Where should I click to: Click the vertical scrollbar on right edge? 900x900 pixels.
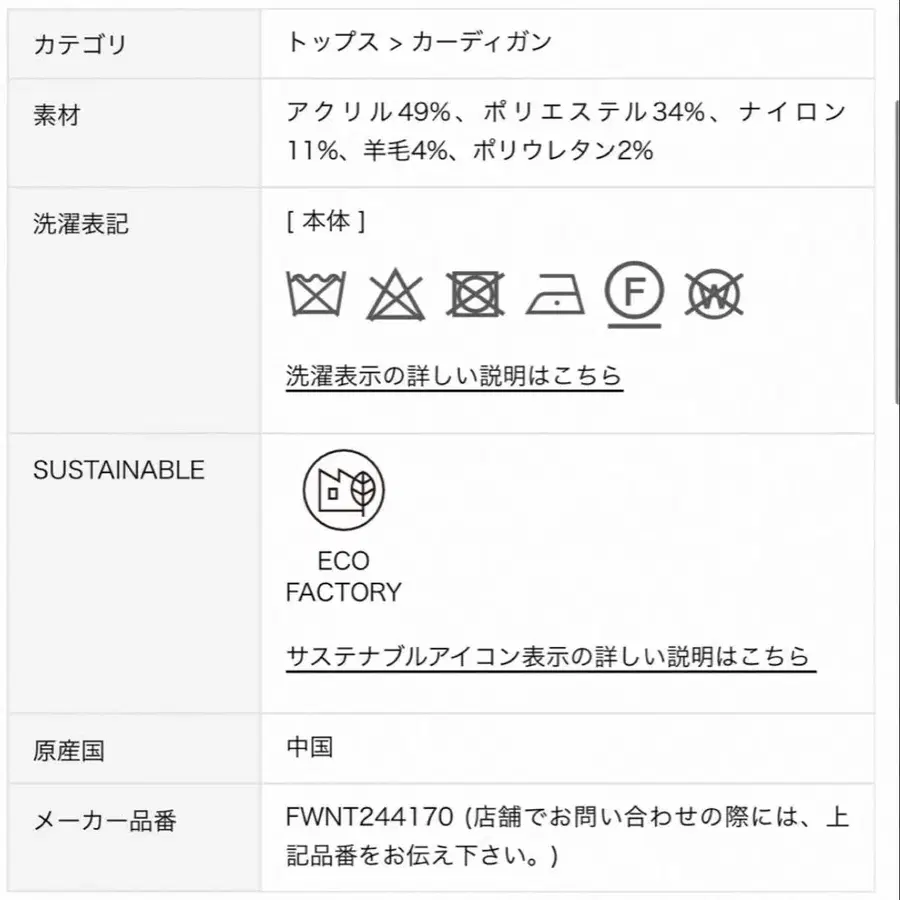[x=894, y=250]
